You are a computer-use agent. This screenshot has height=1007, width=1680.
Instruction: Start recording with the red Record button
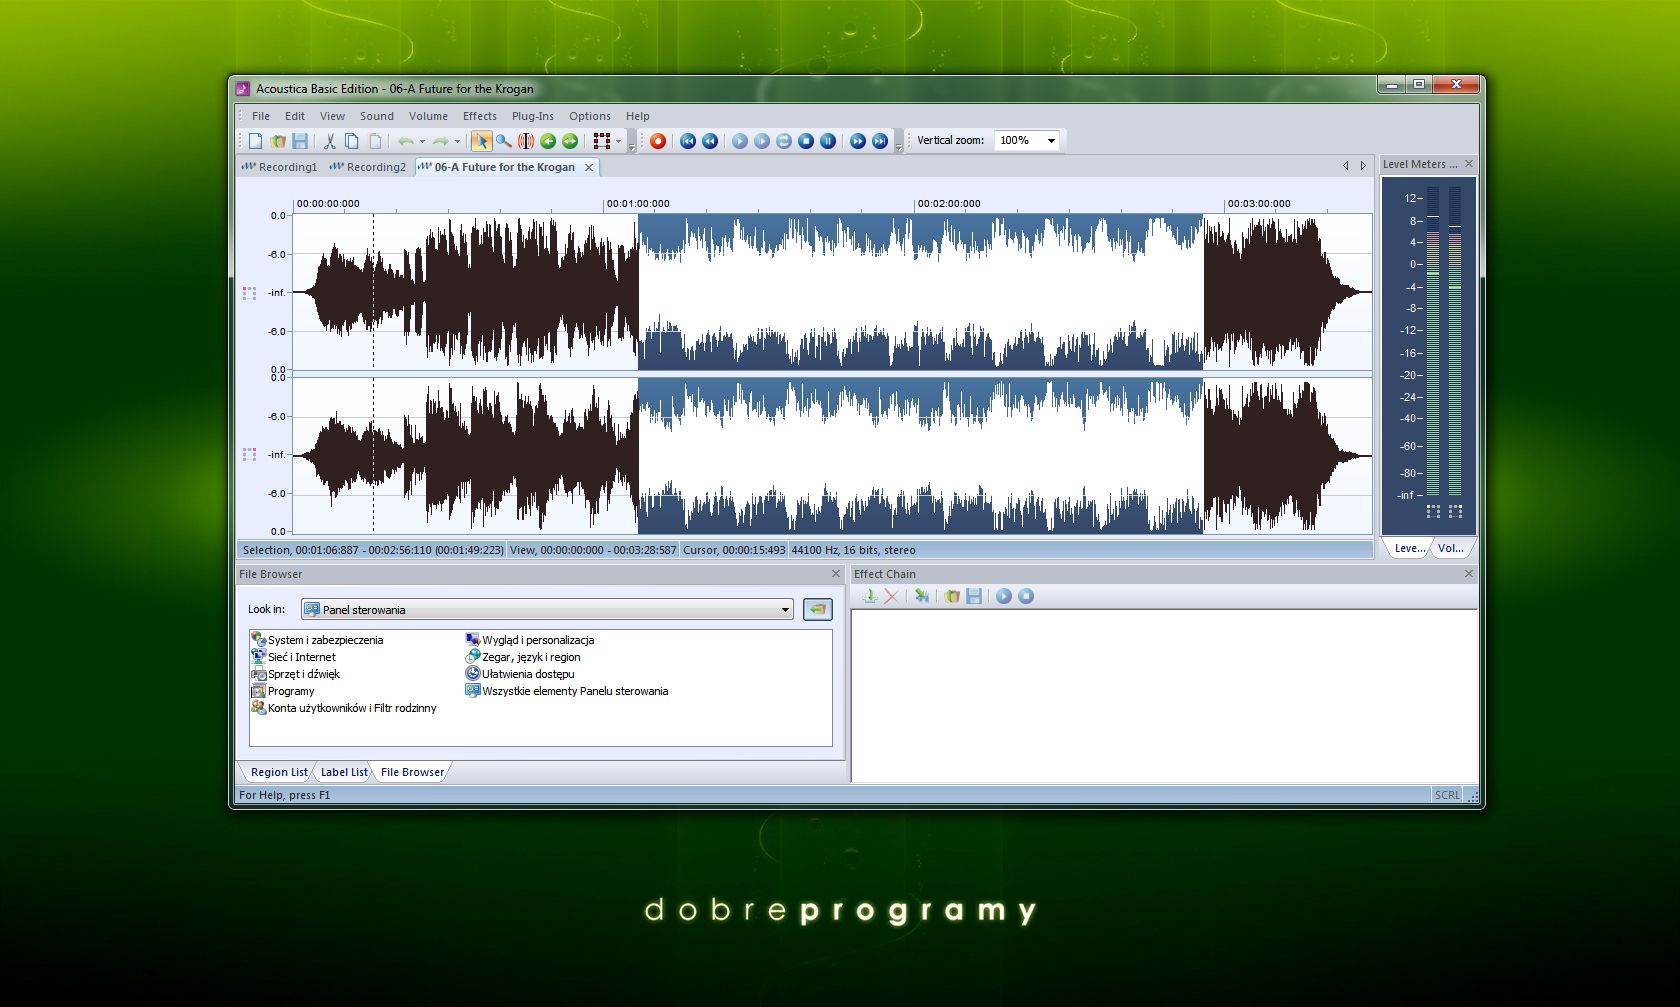[658, 141]
